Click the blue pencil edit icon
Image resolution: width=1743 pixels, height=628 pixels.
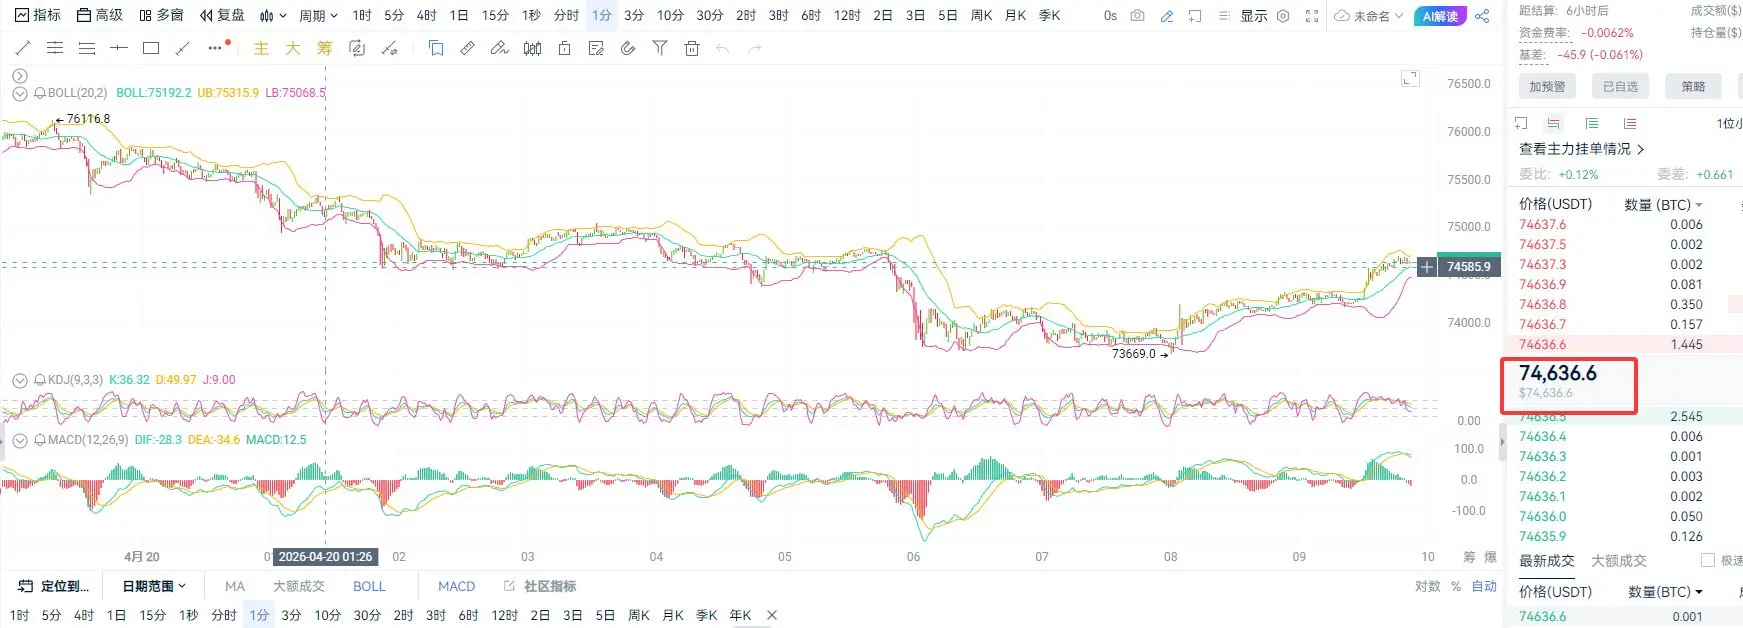point(1166,16)
